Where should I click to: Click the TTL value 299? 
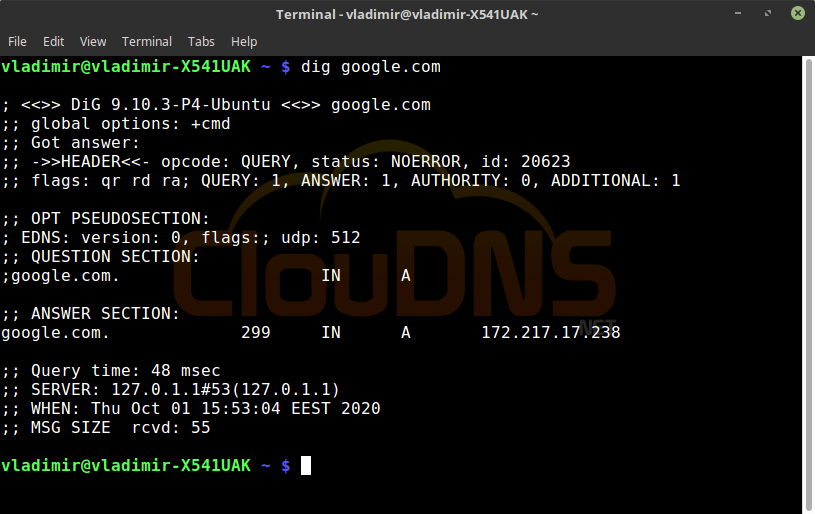pos(256,333)
